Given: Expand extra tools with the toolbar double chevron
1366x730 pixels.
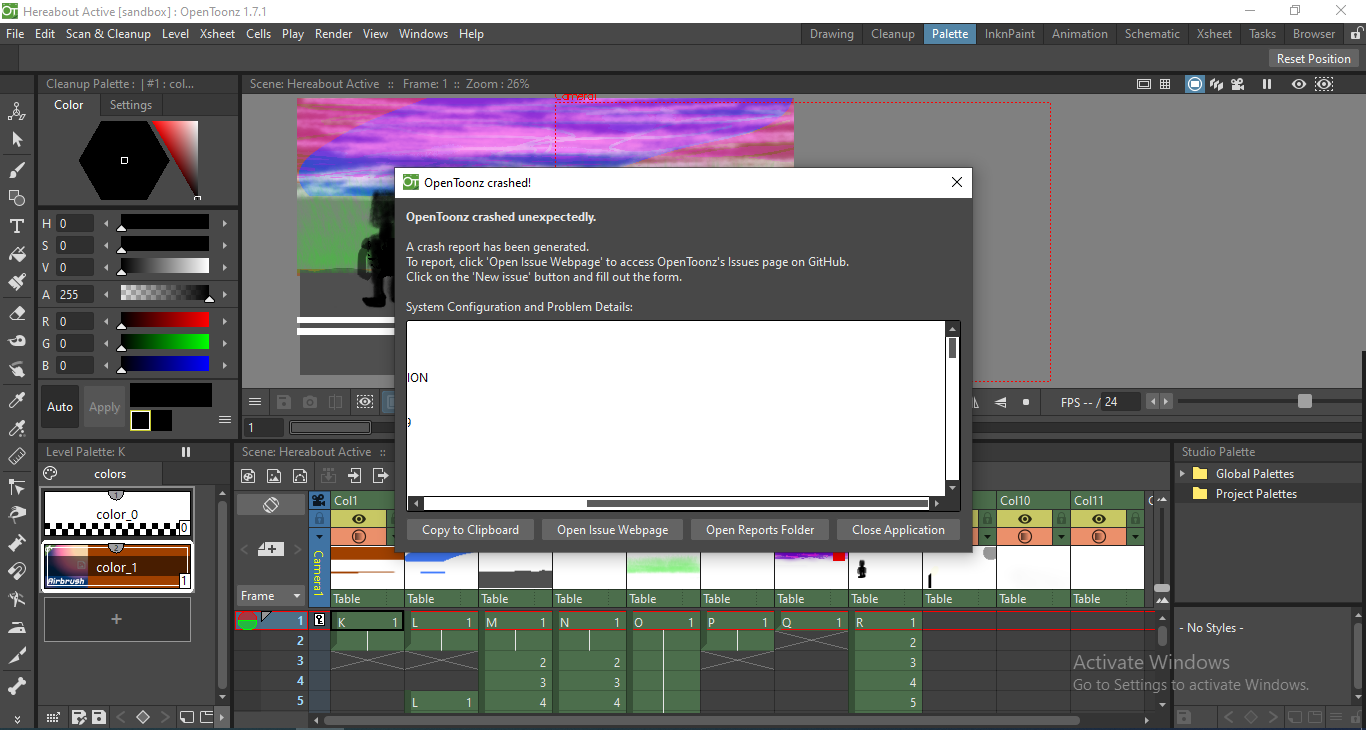Looking at the screenshot, I should pos(16,718).
